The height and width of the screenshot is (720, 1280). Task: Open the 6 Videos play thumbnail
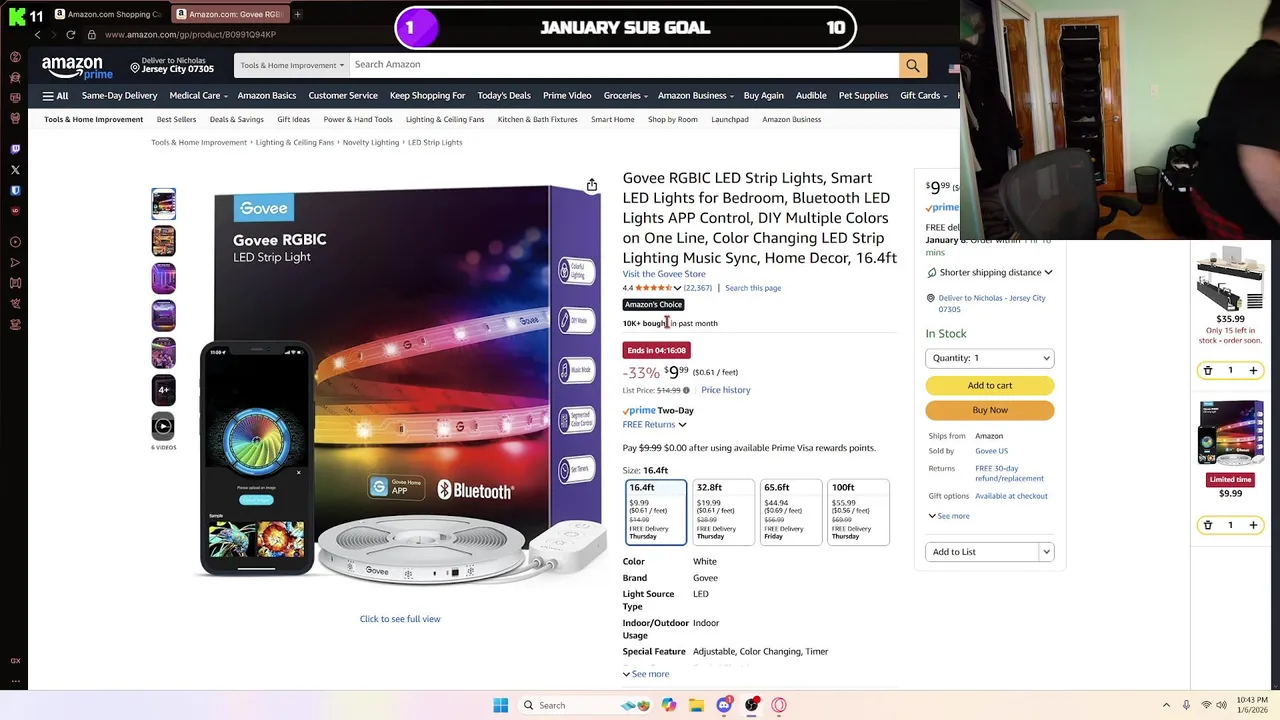pyautogui.click(x=163, y=427)
